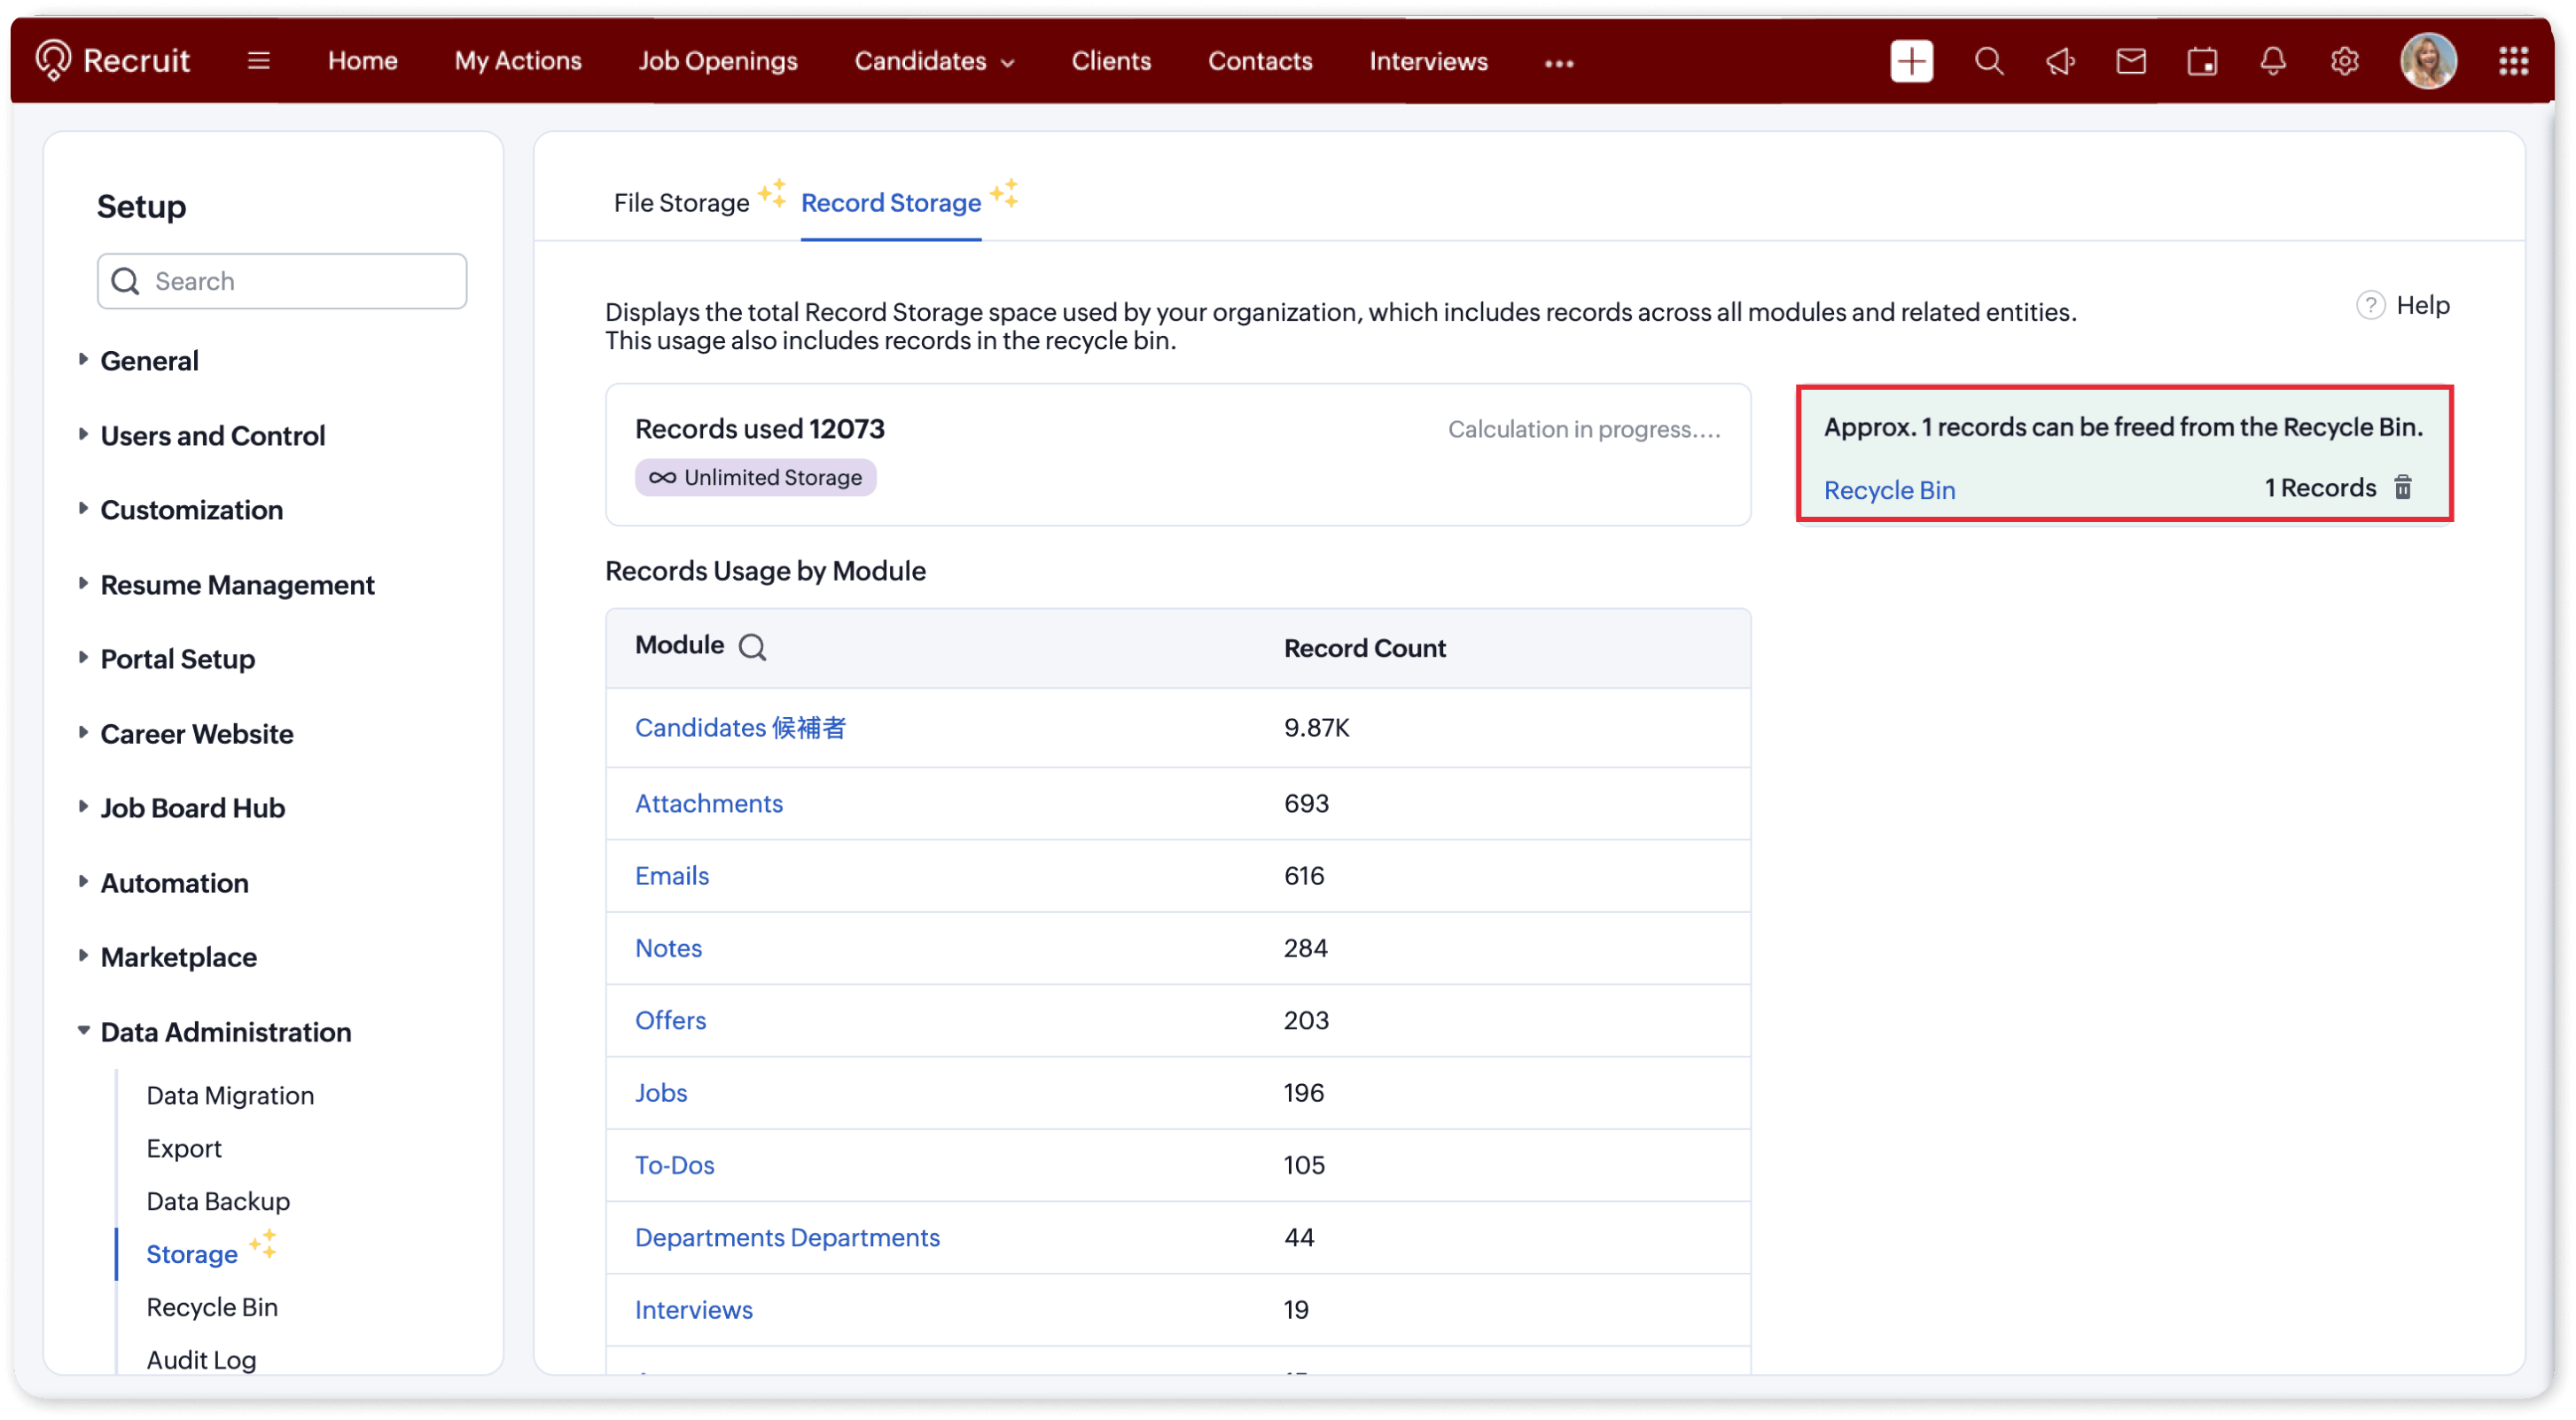Collapse the Data Administration section
The width and height of the screenshot is (2576, 1420).
click(x=225, y=1032)
